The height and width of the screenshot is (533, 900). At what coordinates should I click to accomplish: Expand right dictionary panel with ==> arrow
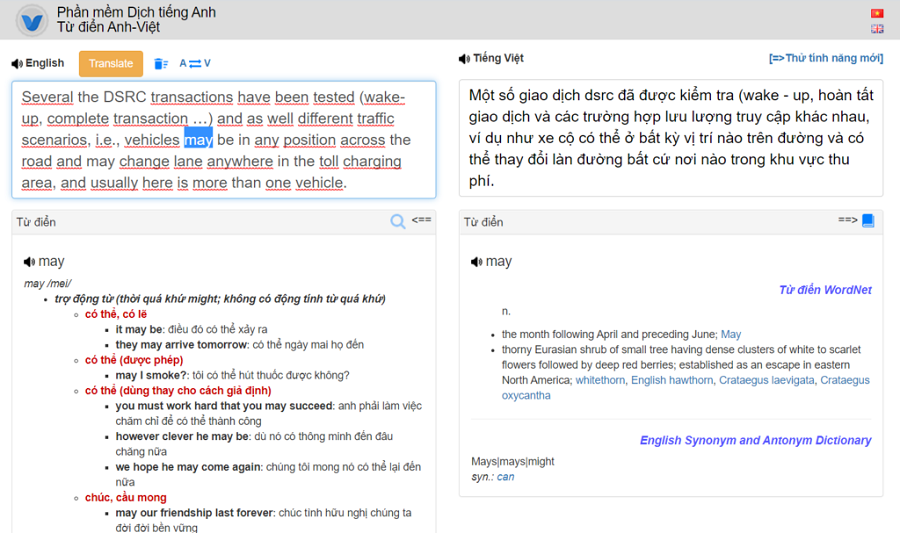(847, 220)
